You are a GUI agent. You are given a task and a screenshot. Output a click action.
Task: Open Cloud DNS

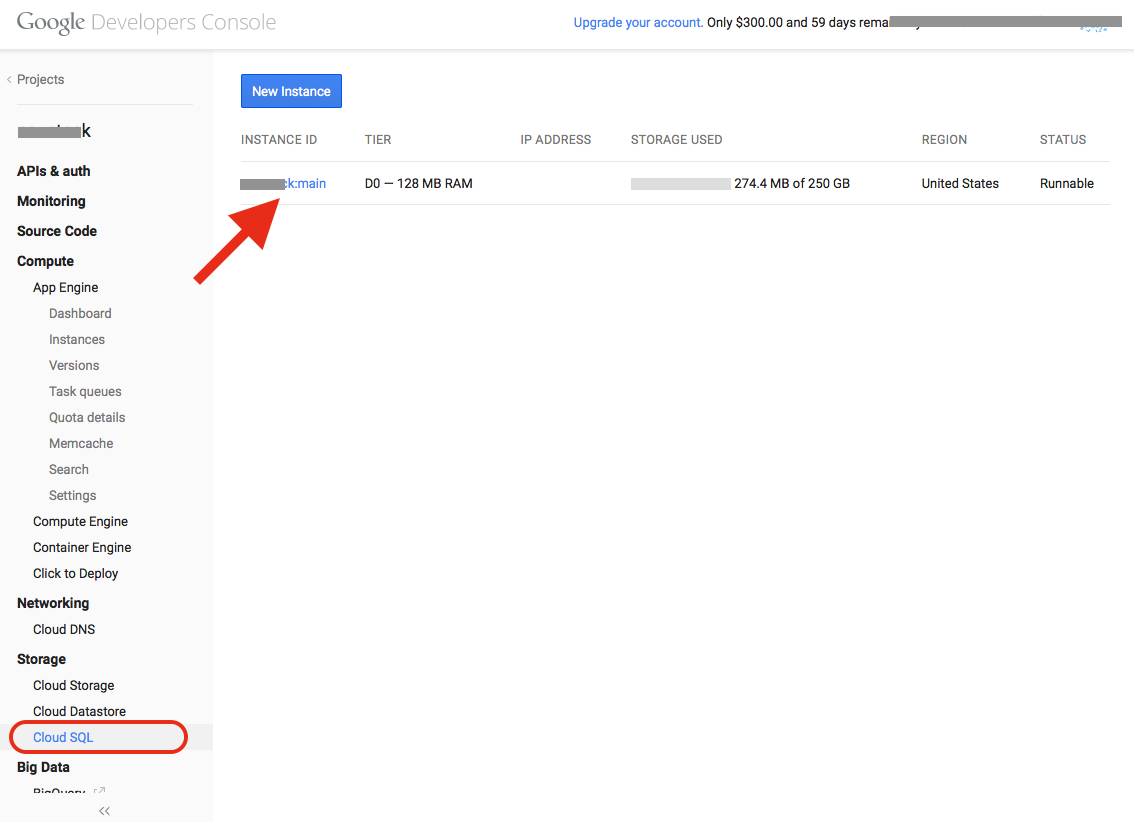coord(64,630)
